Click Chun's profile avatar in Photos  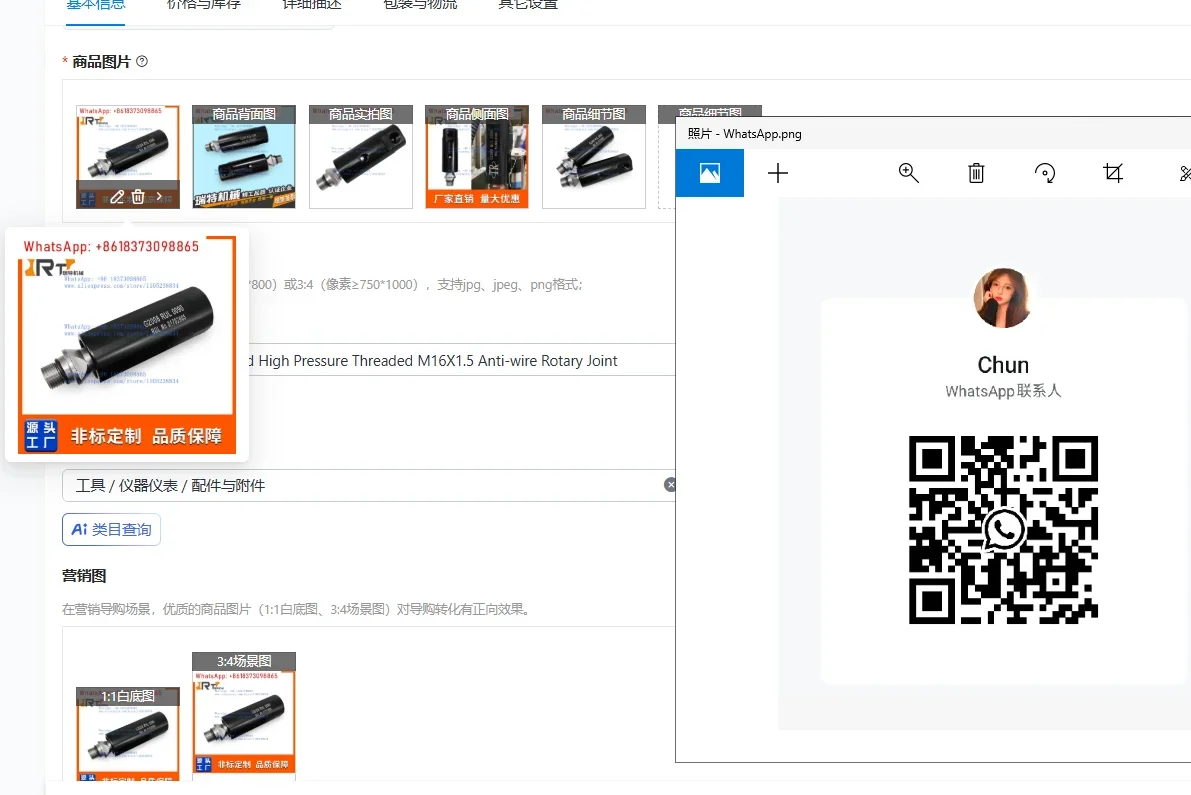tap(1003, 298)
